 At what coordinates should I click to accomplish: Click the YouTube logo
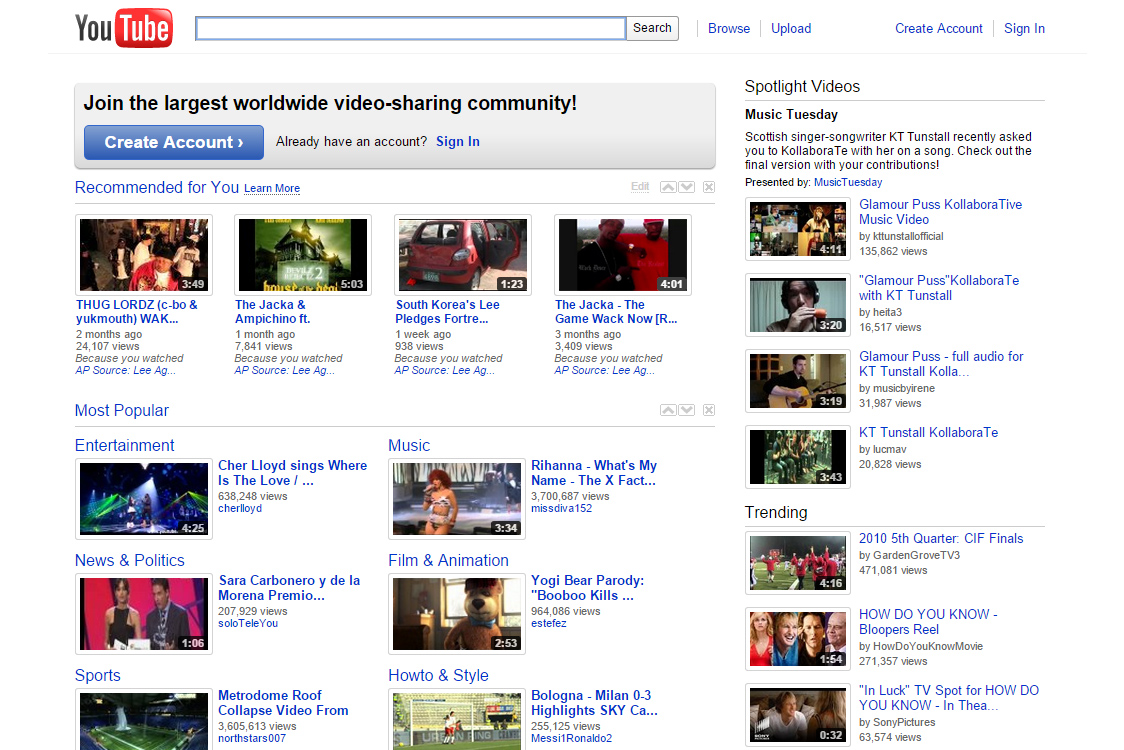[123, 28]
